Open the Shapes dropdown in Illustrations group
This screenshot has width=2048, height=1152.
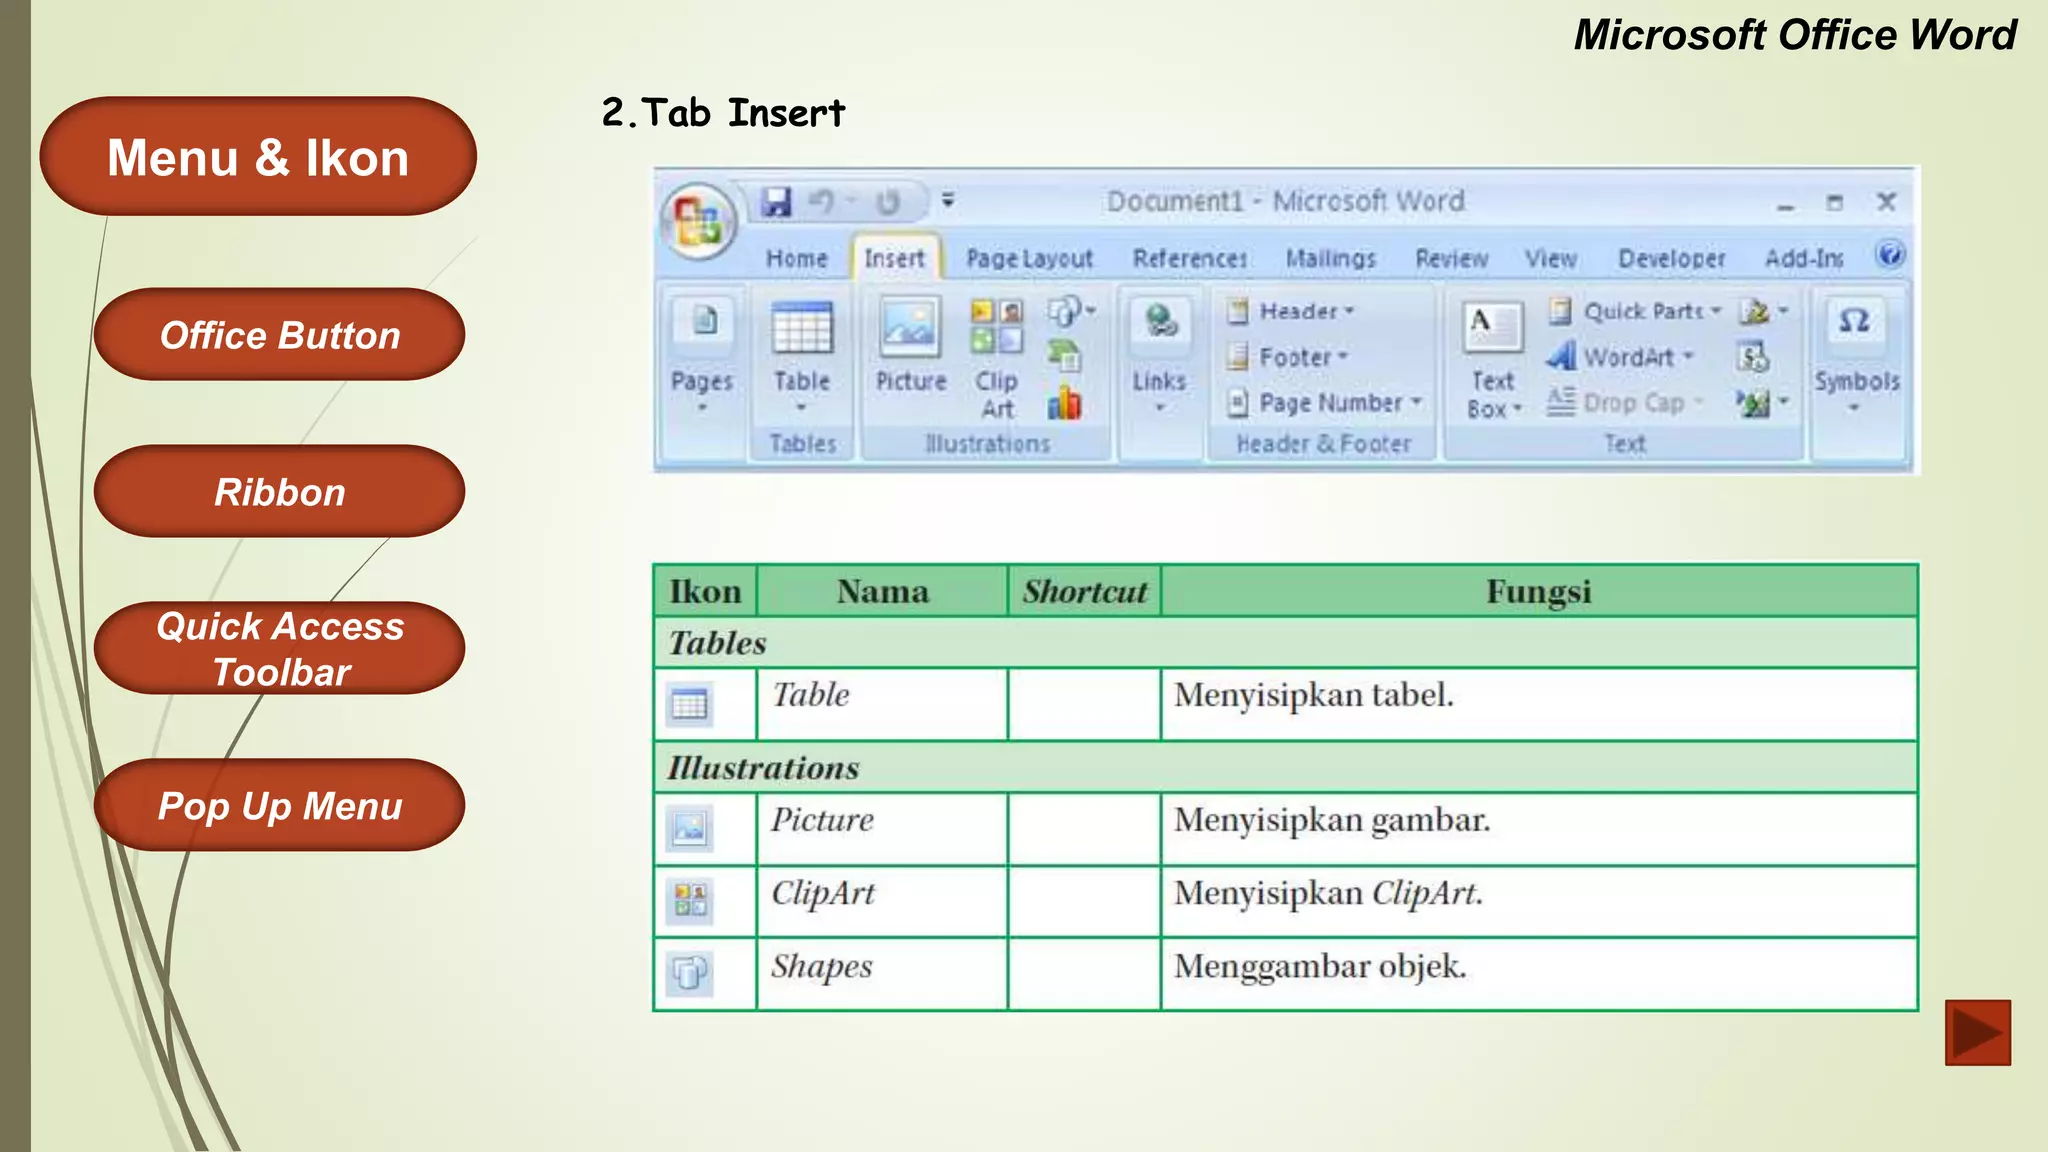click(1071, 311)
